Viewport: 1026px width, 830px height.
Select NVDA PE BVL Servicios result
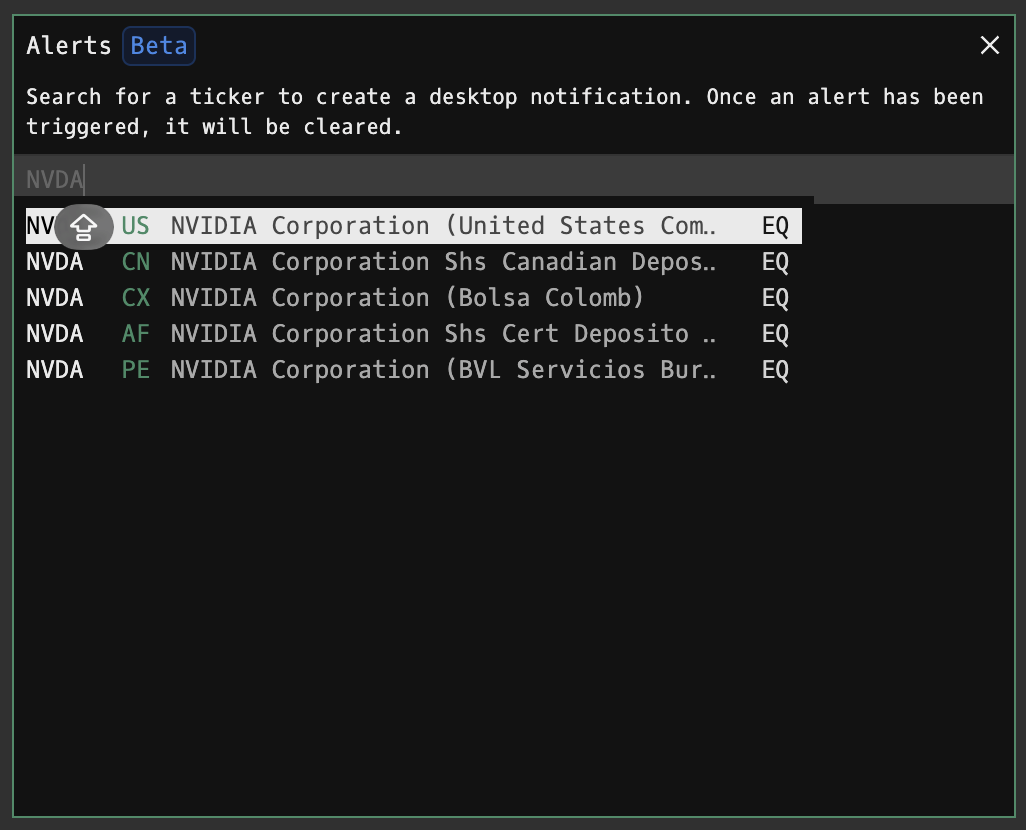pos(414,370)
